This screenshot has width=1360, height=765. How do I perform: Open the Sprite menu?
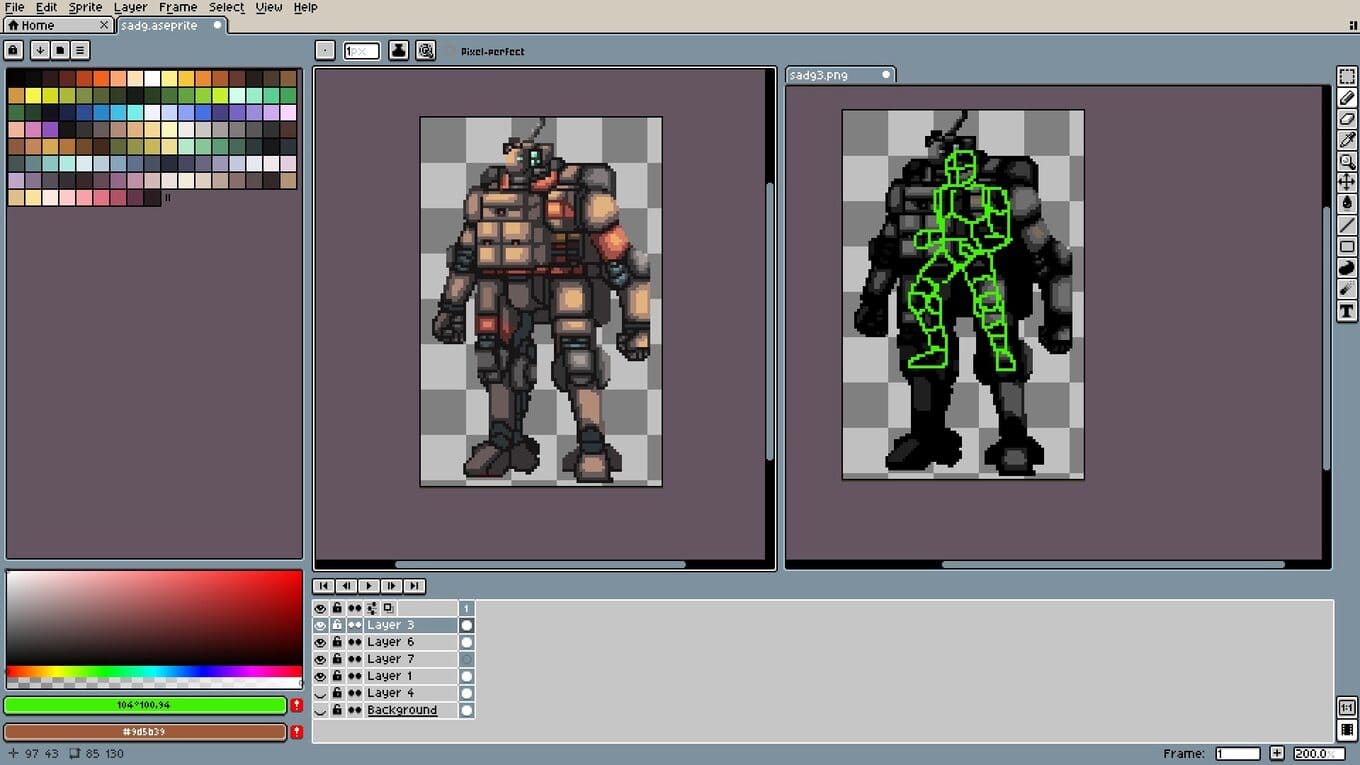85,7
